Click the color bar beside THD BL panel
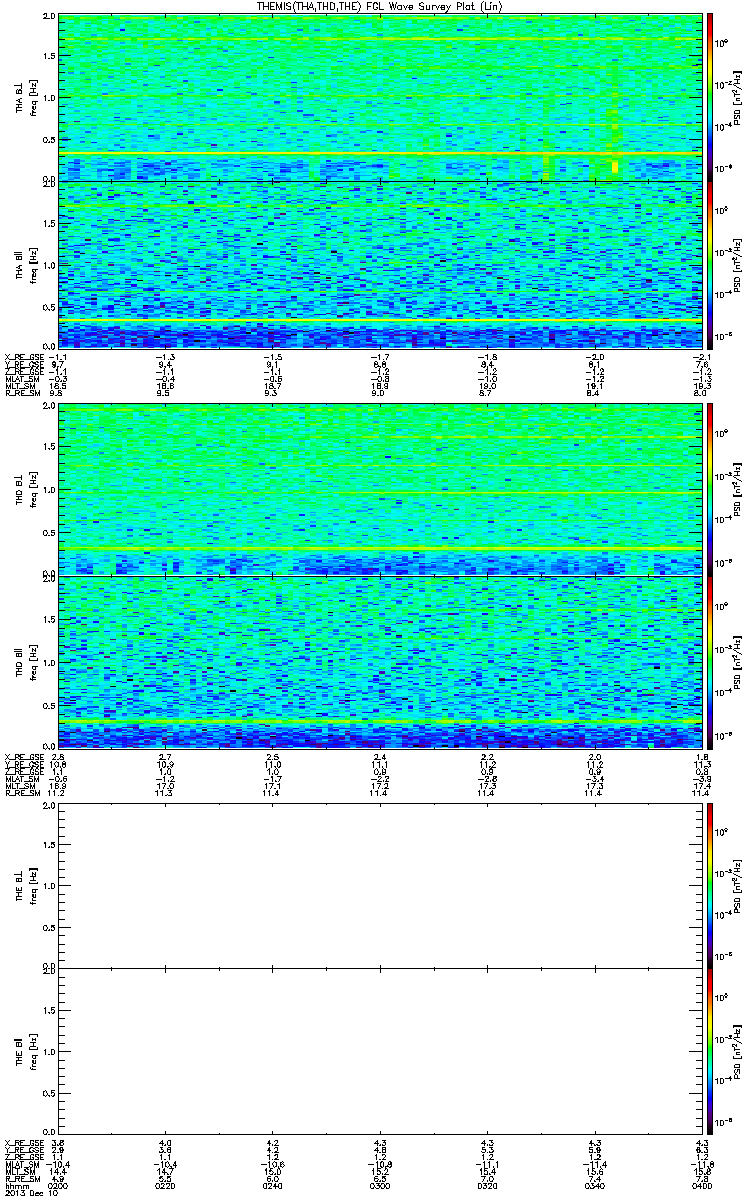750x1200 pixels. point(709,490)
